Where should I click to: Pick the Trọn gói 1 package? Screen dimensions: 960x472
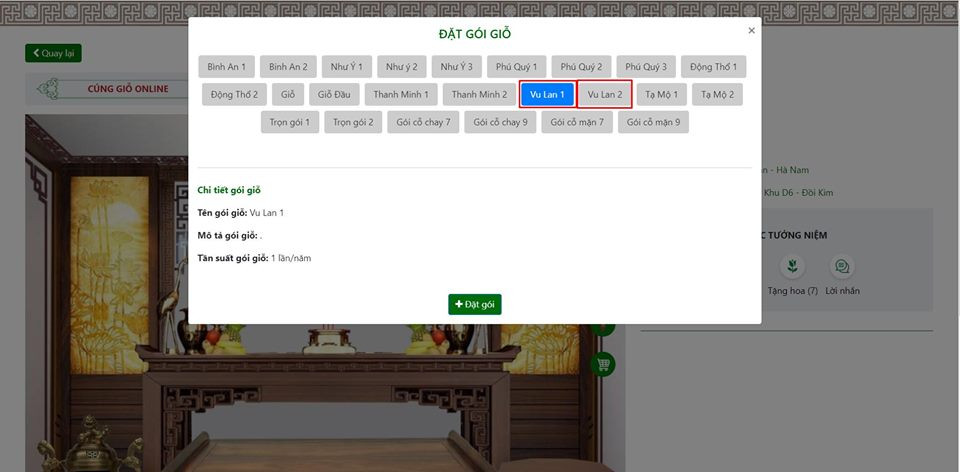point(290,122)
